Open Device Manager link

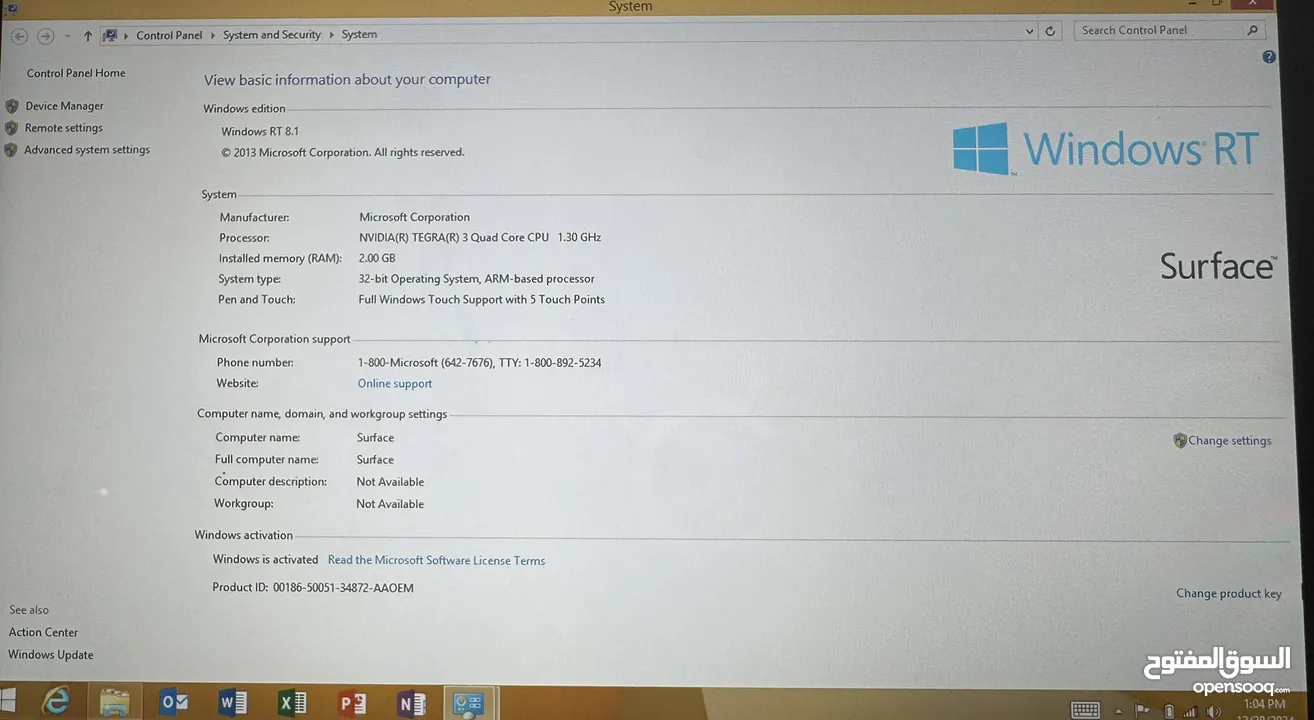64,106
